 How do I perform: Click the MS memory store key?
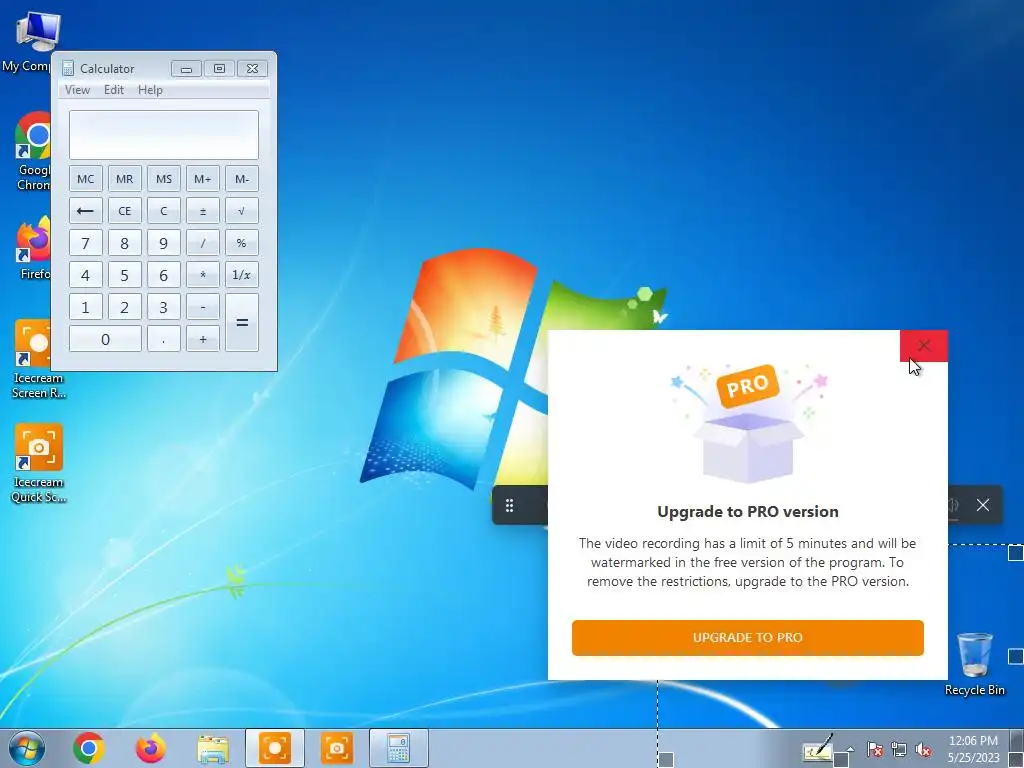(x=164, y=179)
